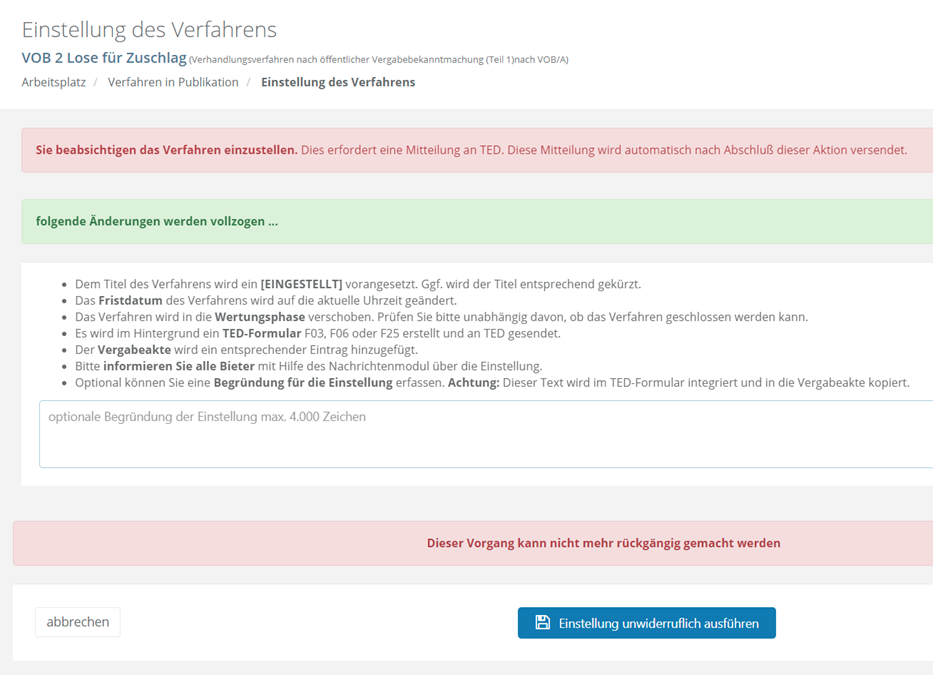Click the red TED notification warning banner
This screenshot has width=933, height=675.
[477, 150]
